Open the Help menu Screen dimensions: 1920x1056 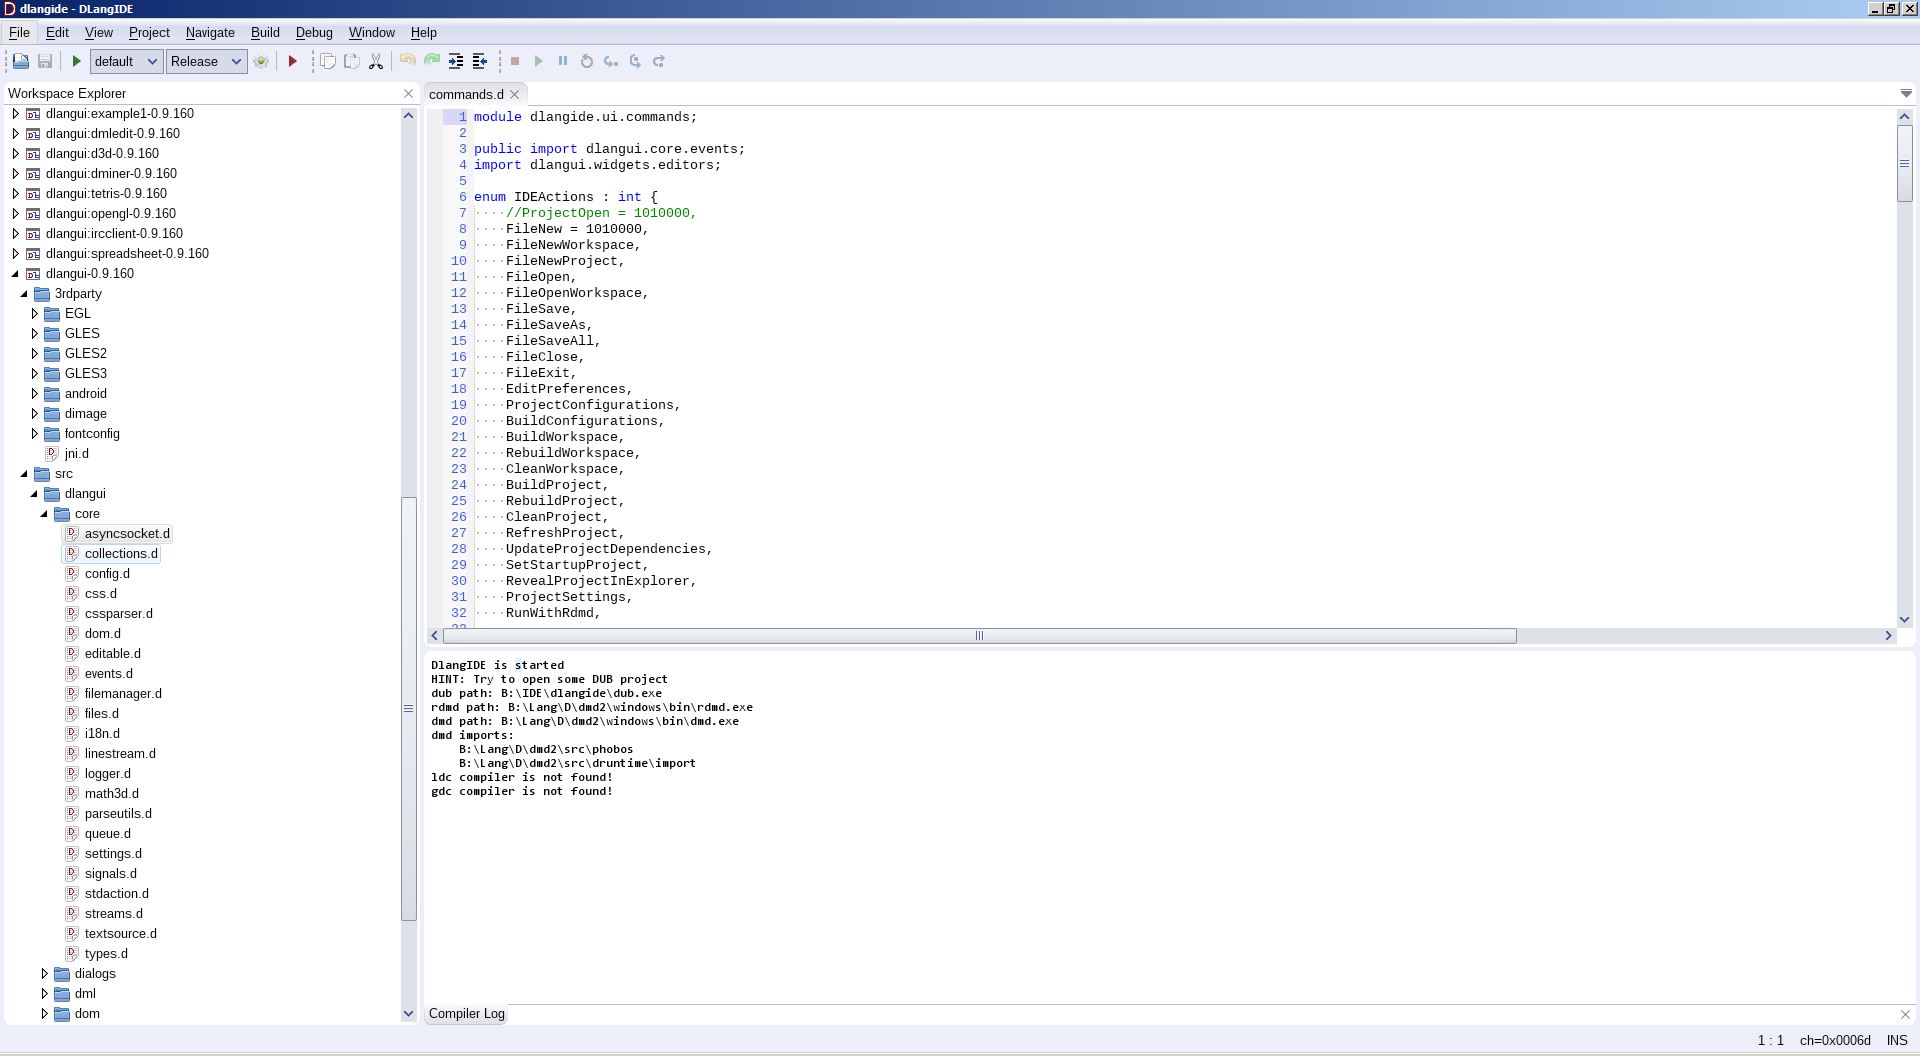(x=424, y=32)
